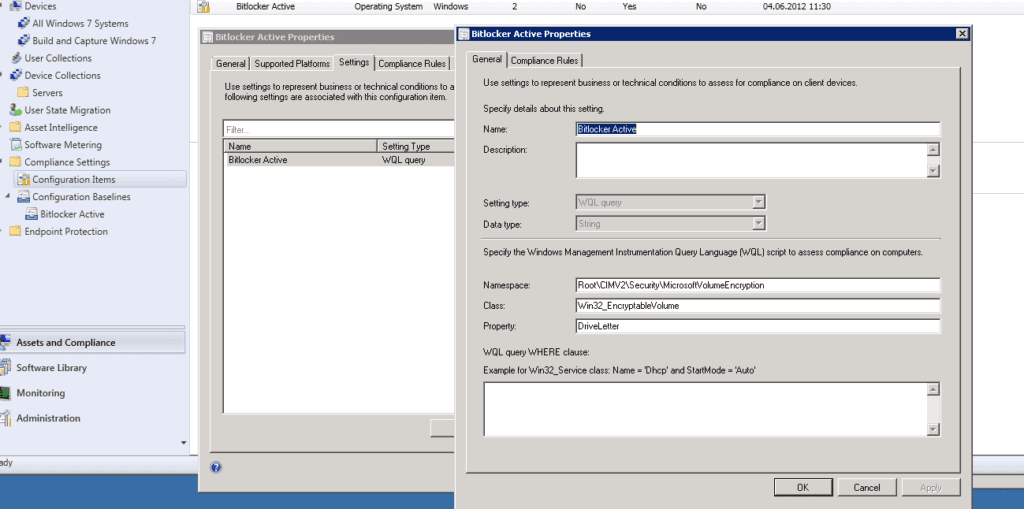Click Compliance Settings folder icon
Viewport: 1024px width, 509px height.
15,162
